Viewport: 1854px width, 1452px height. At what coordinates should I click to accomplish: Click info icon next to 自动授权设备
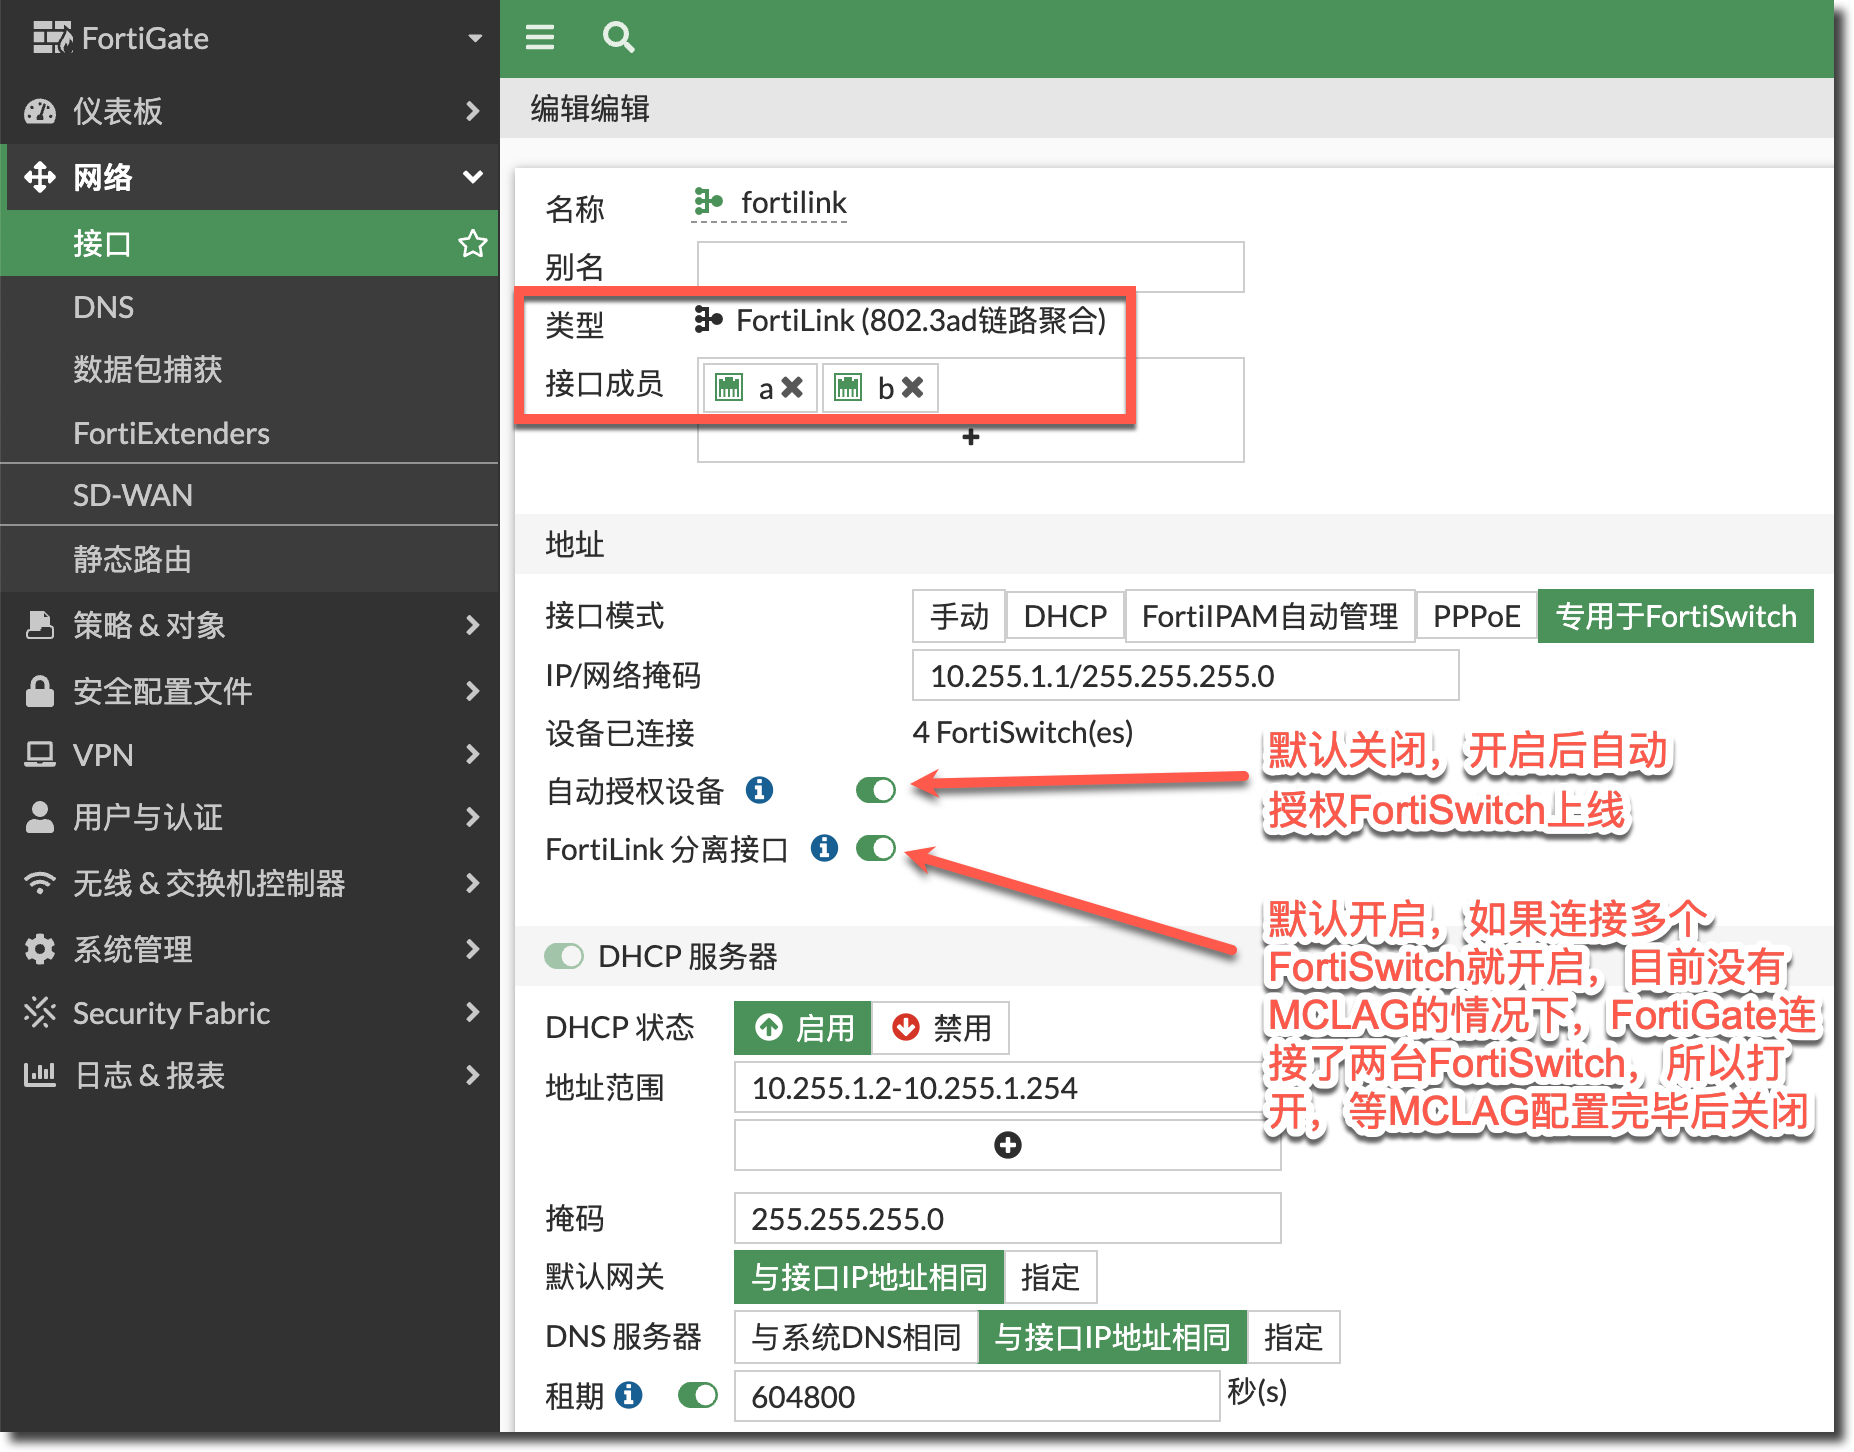coord(759,790)
